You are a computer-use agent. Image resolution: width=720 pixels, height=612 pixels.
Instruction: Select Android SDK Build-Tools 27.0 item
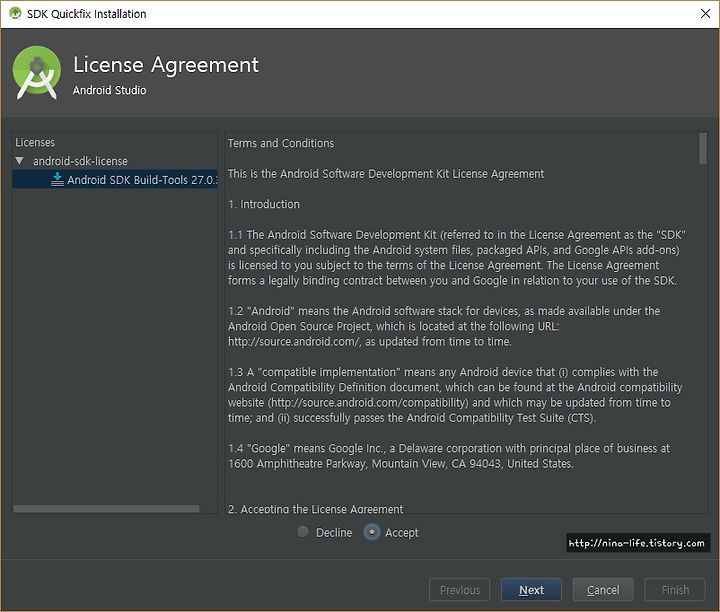[115, 180]
